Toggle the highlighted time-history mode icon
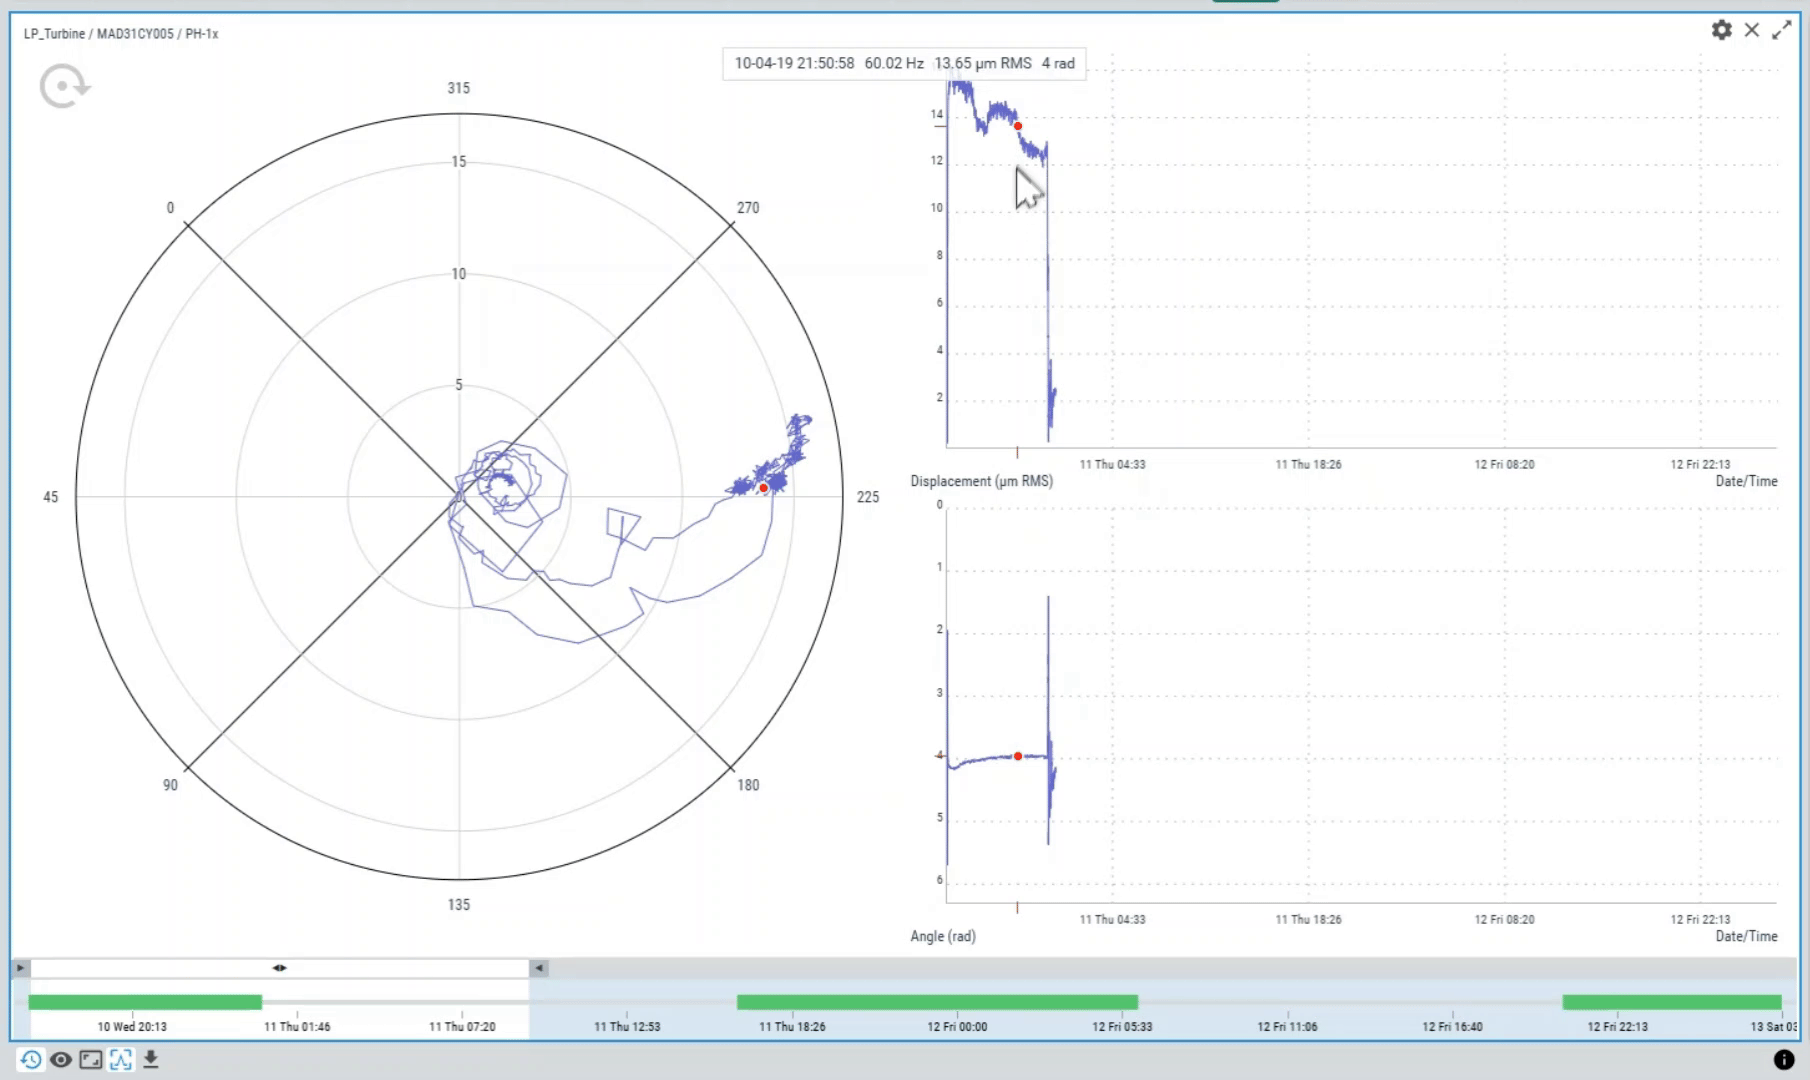1810x1080 pixels. tap(29, 1058)
